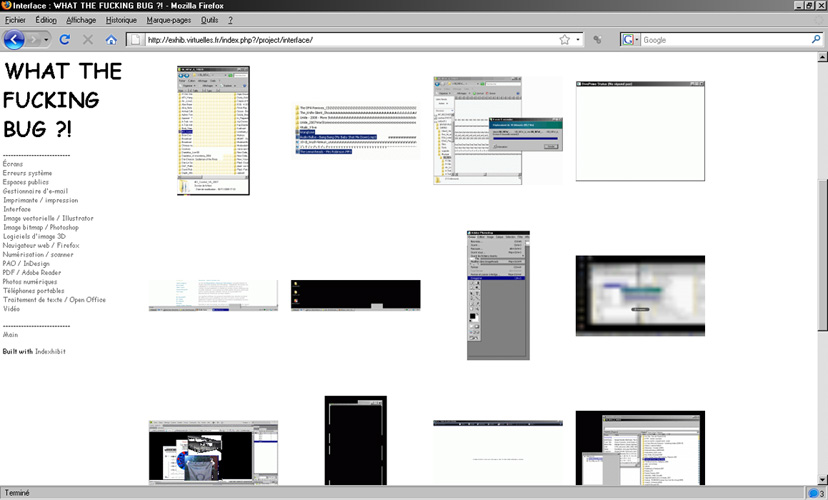Click in the Google search field
The image size is (828, 500).
coord(720,40)
